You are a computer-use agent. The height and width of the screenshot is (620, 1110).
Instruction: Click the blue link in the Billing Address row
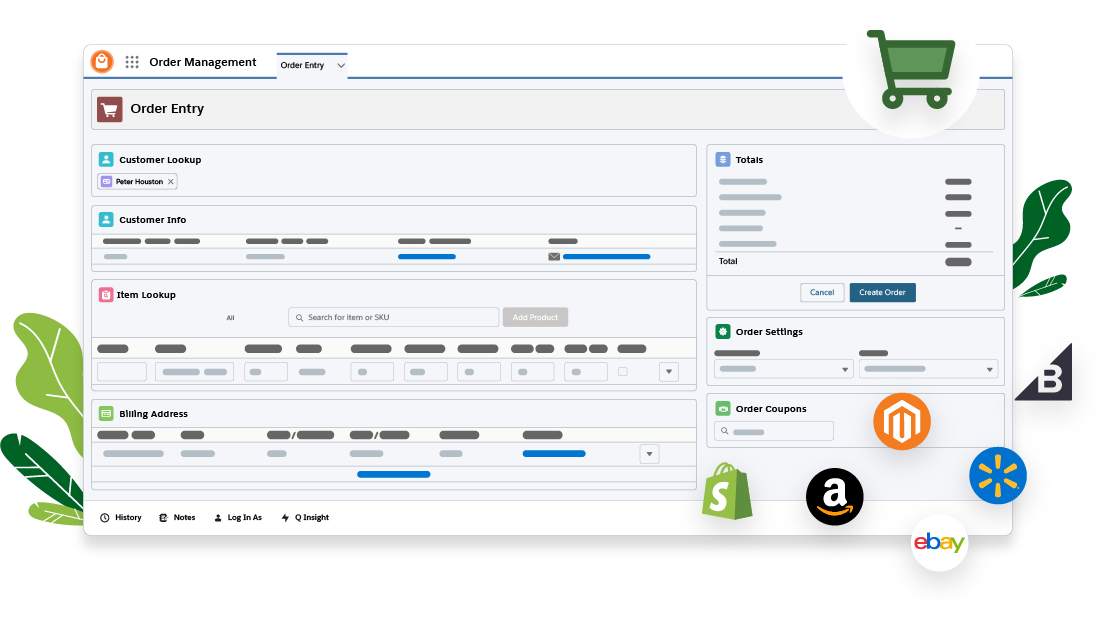(x=554, y=454)
